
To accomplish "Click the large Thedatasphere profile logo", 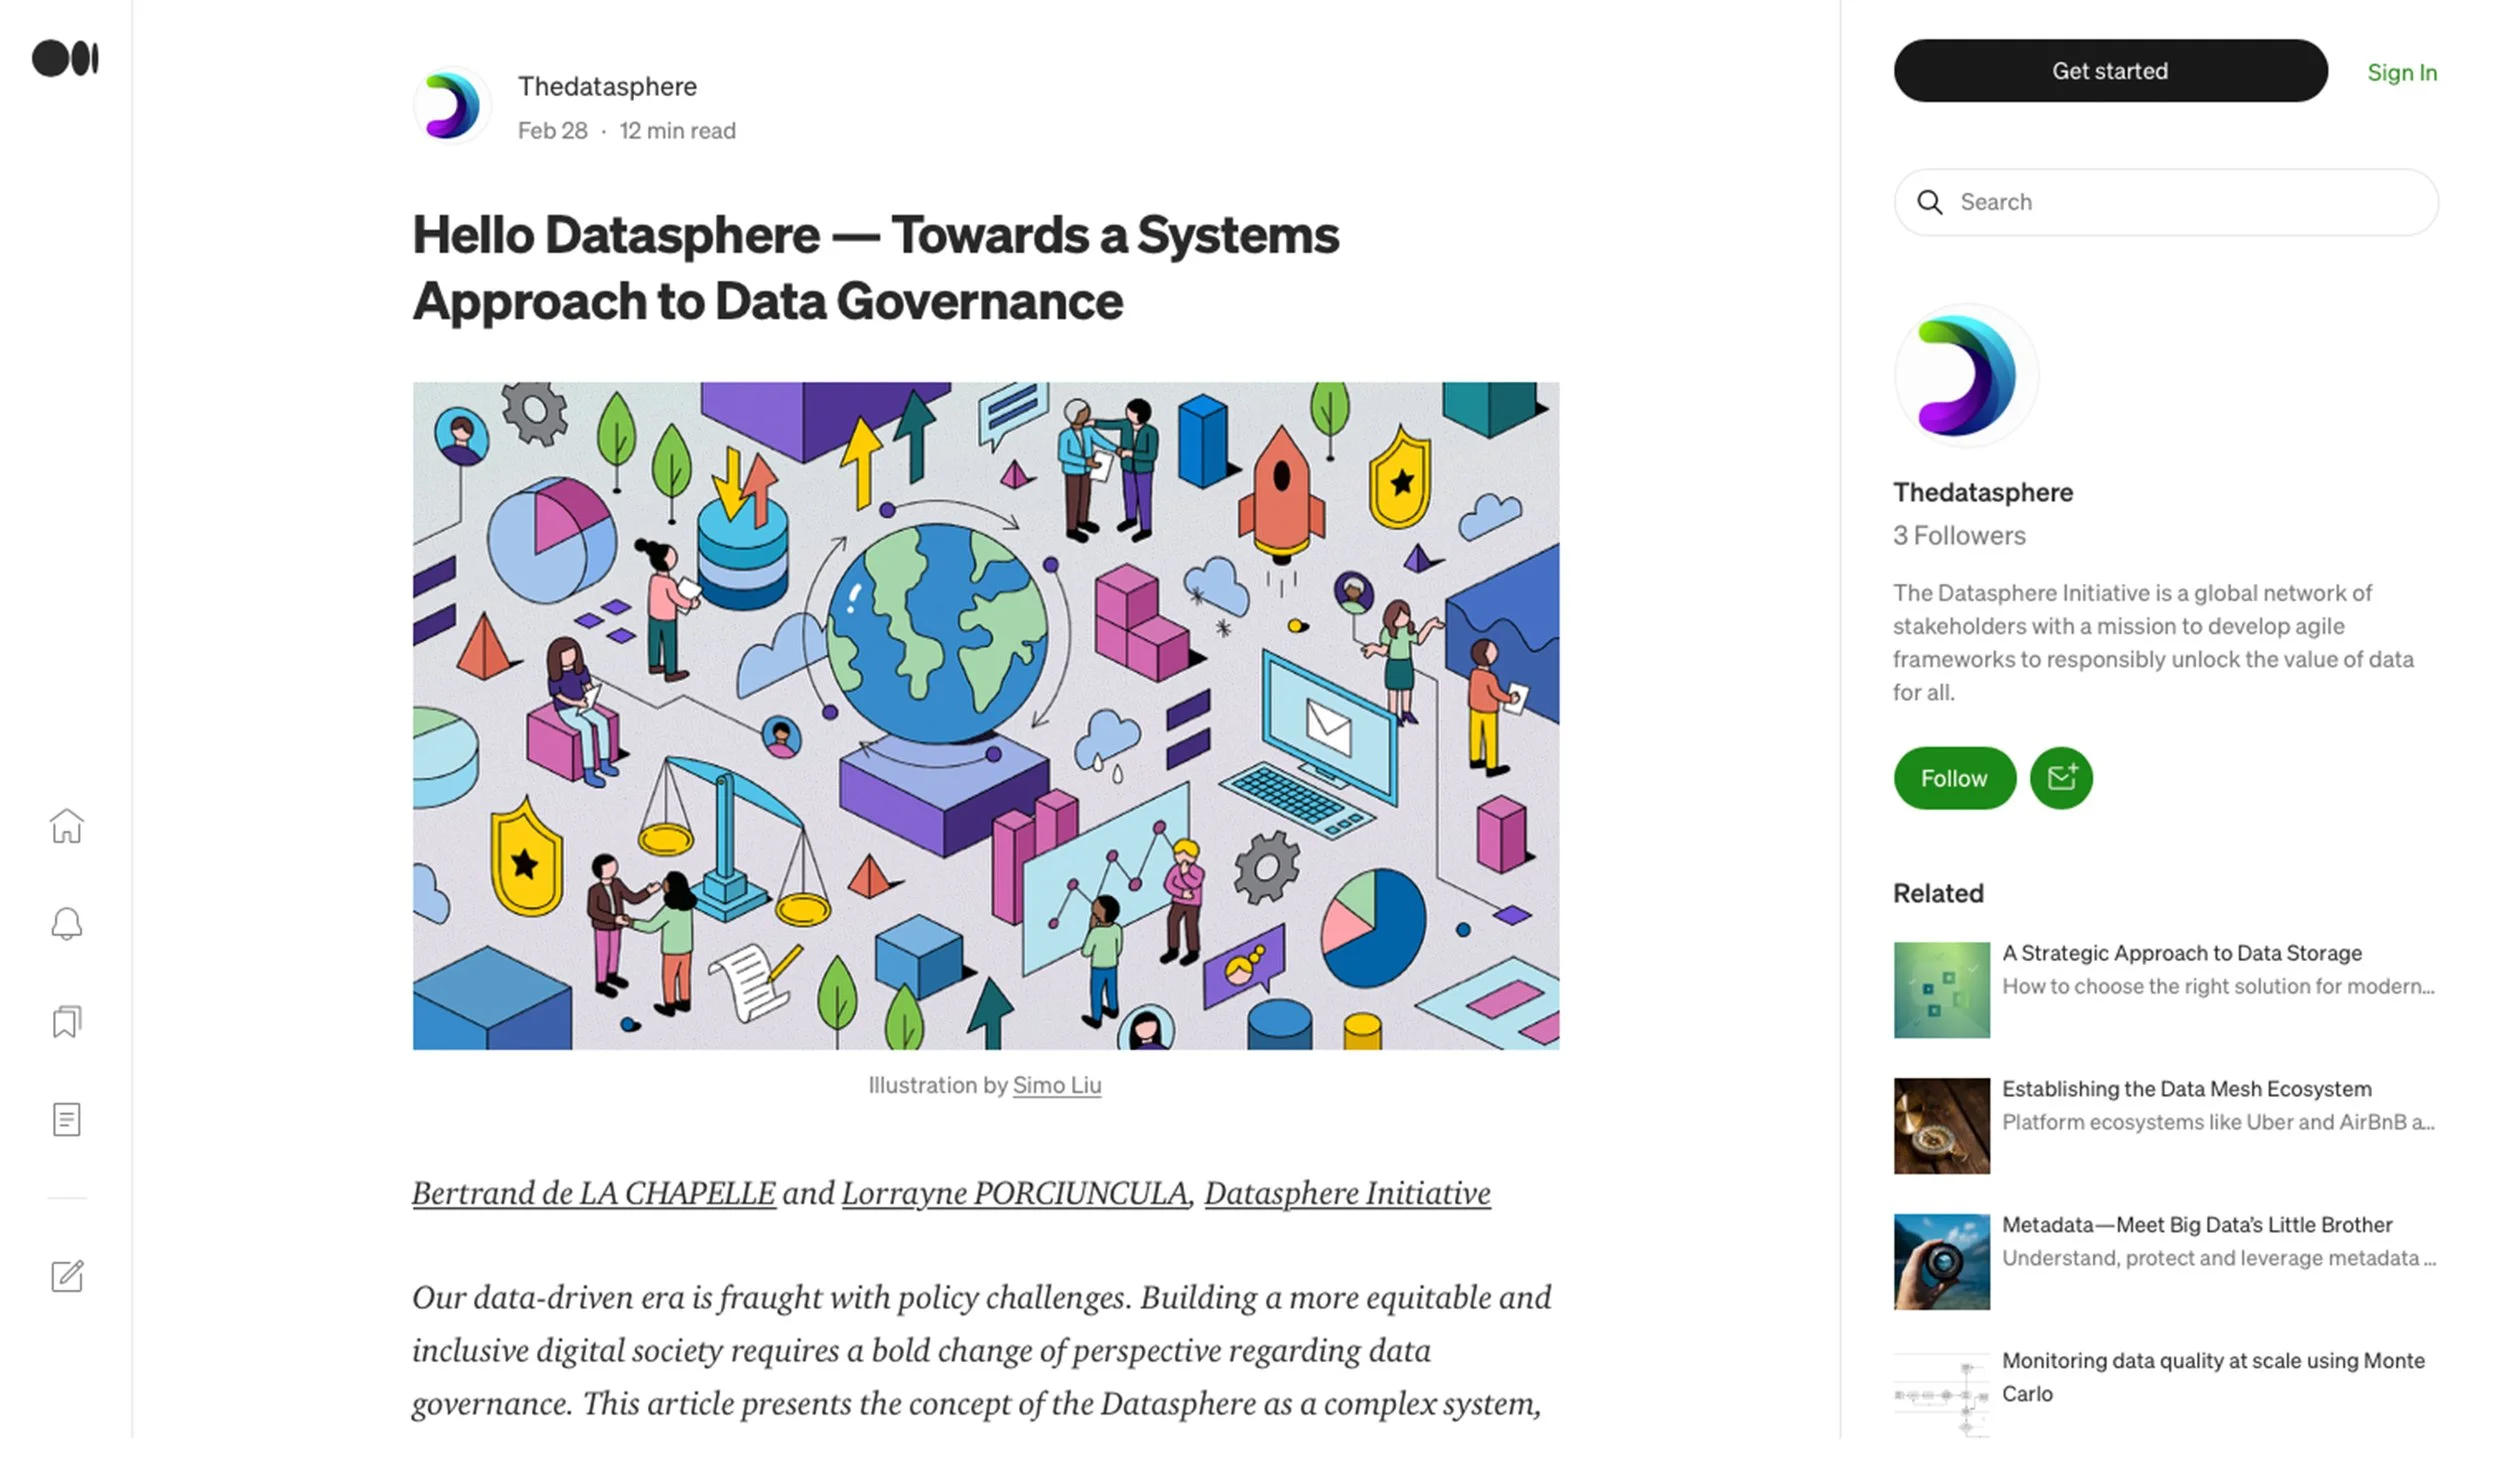I will 1965,376.
